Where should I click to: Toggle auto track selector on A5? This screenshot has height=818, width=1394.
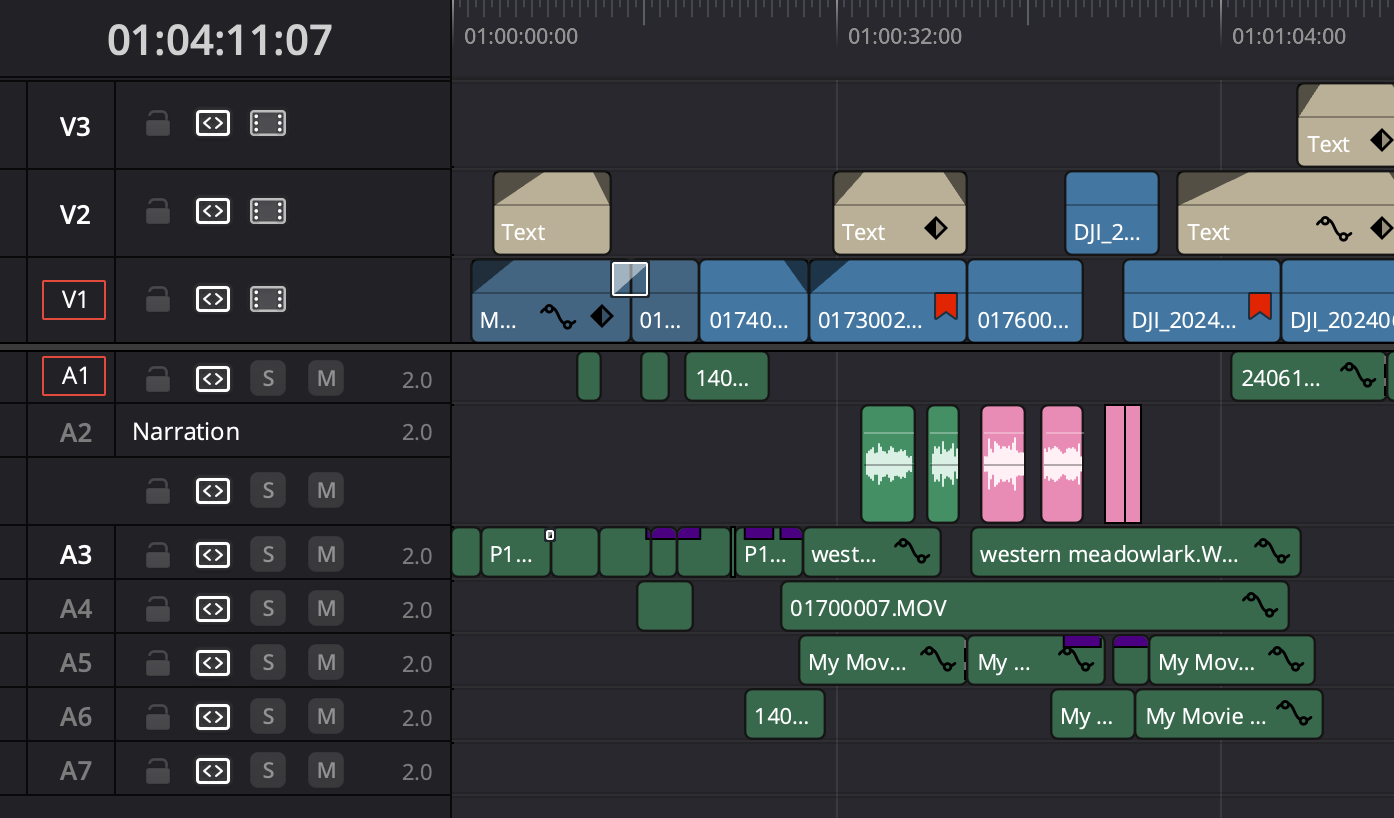point(212,662)
